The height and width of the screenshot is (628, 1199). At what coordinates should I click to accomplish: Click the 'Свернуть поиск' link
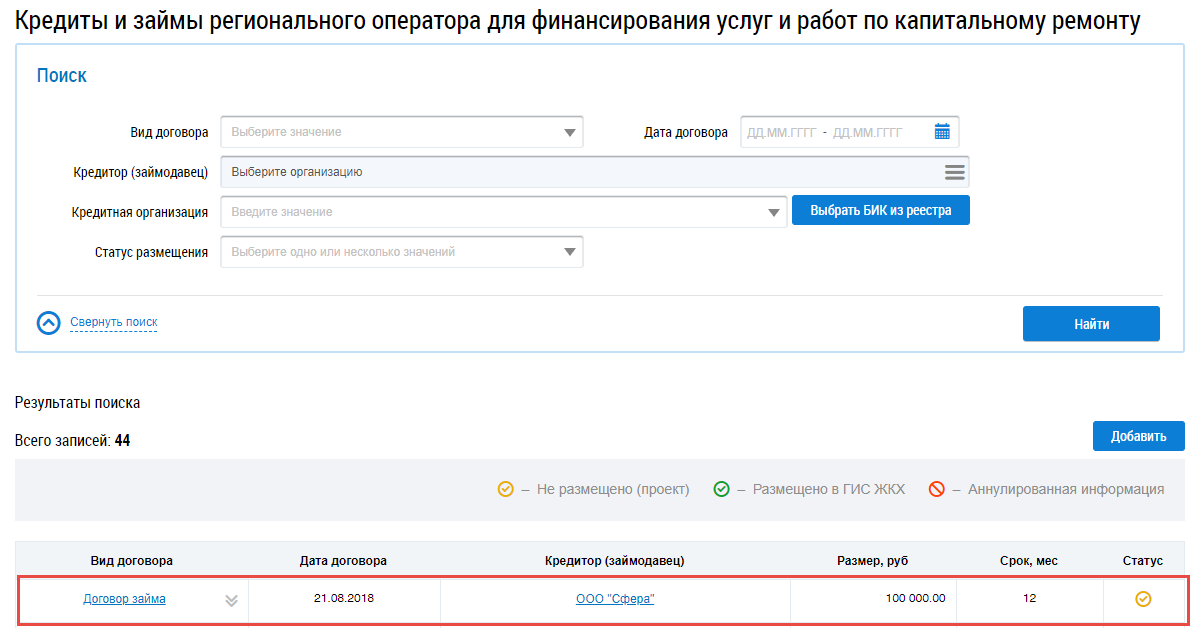(x=113, y=322)
